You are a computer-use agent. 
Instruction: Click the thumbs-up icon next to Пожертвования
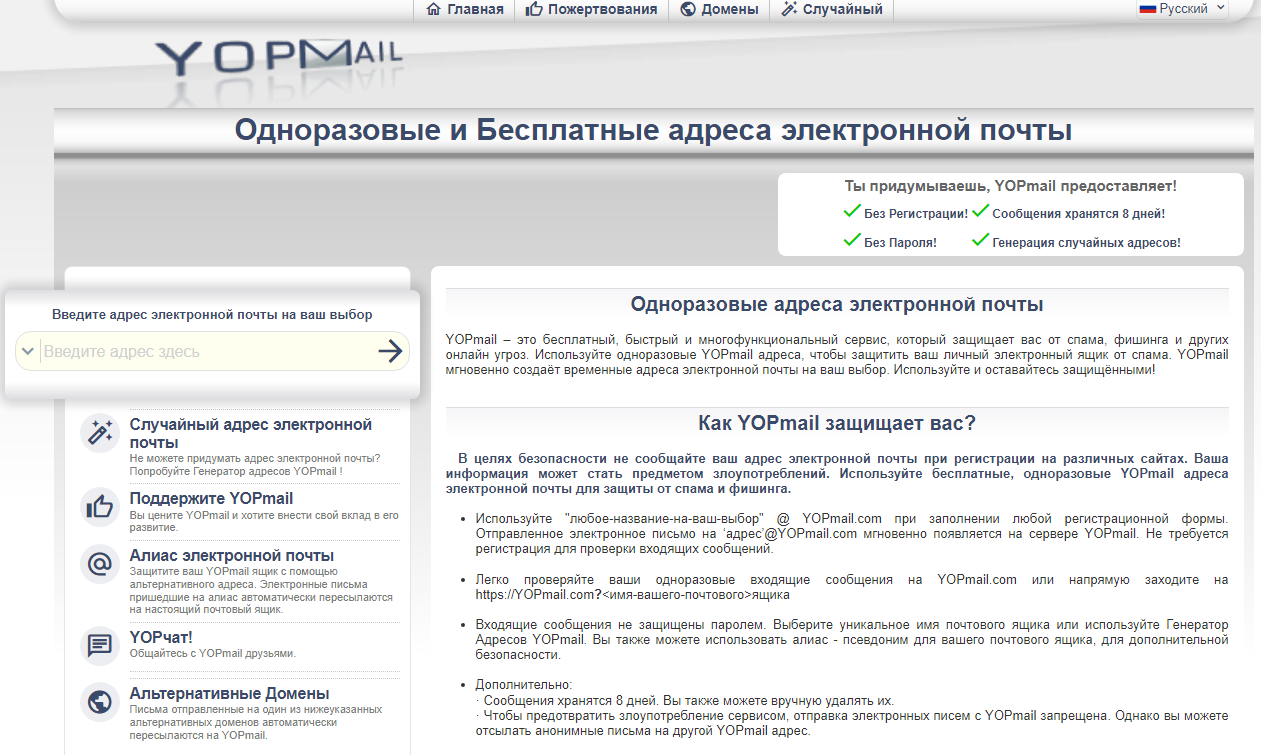click(x=534, y=9)
